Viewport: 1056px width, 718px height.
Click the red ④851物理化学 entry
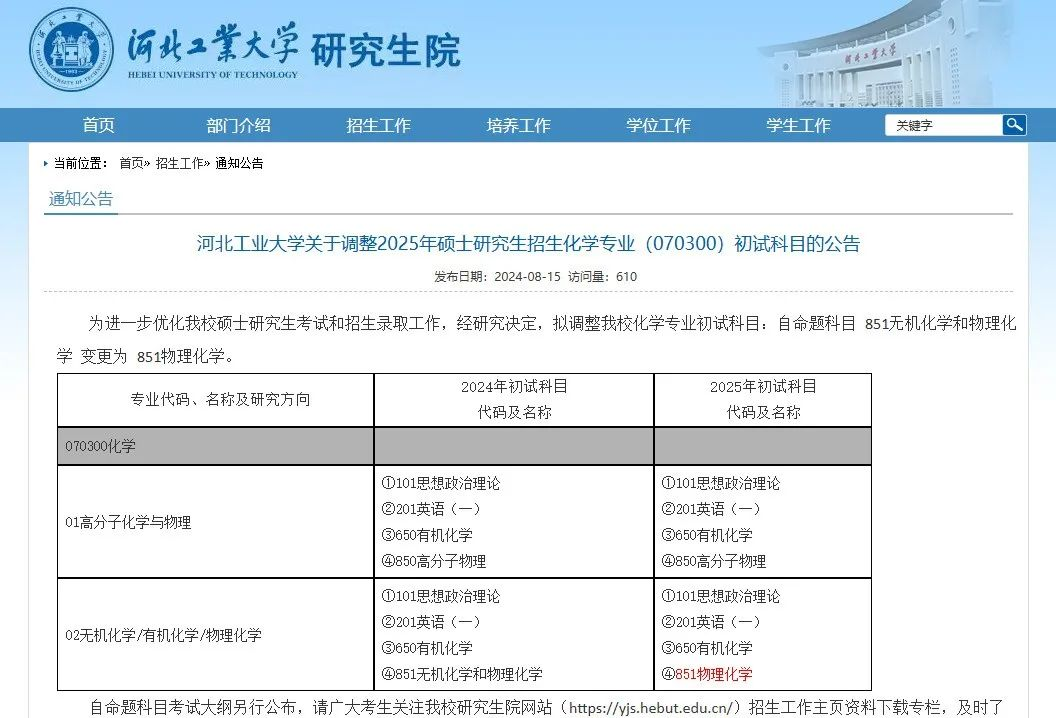click(707, 674)
